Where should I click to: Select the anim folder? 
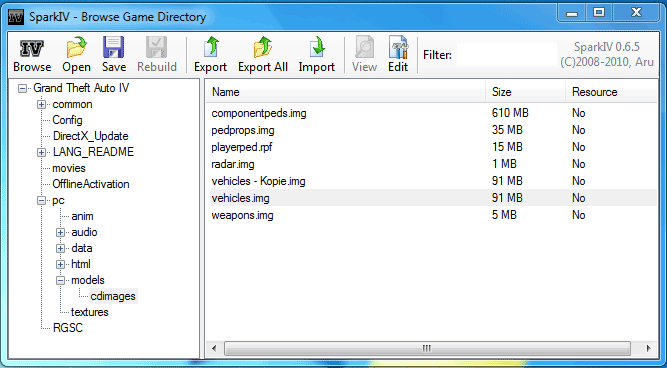(82, 216)
